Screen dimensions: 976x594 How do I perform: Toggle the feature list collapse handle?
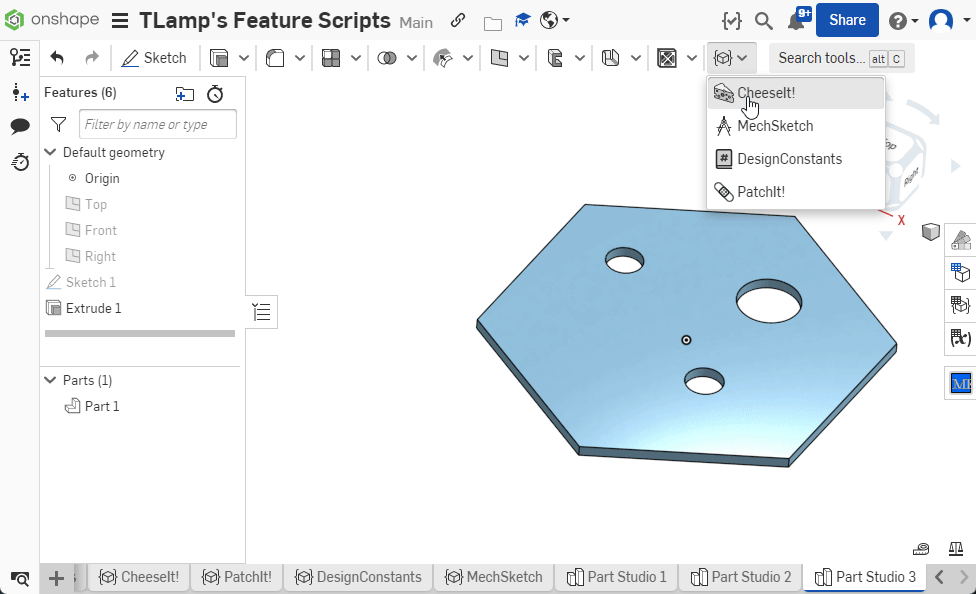point(262,312)
